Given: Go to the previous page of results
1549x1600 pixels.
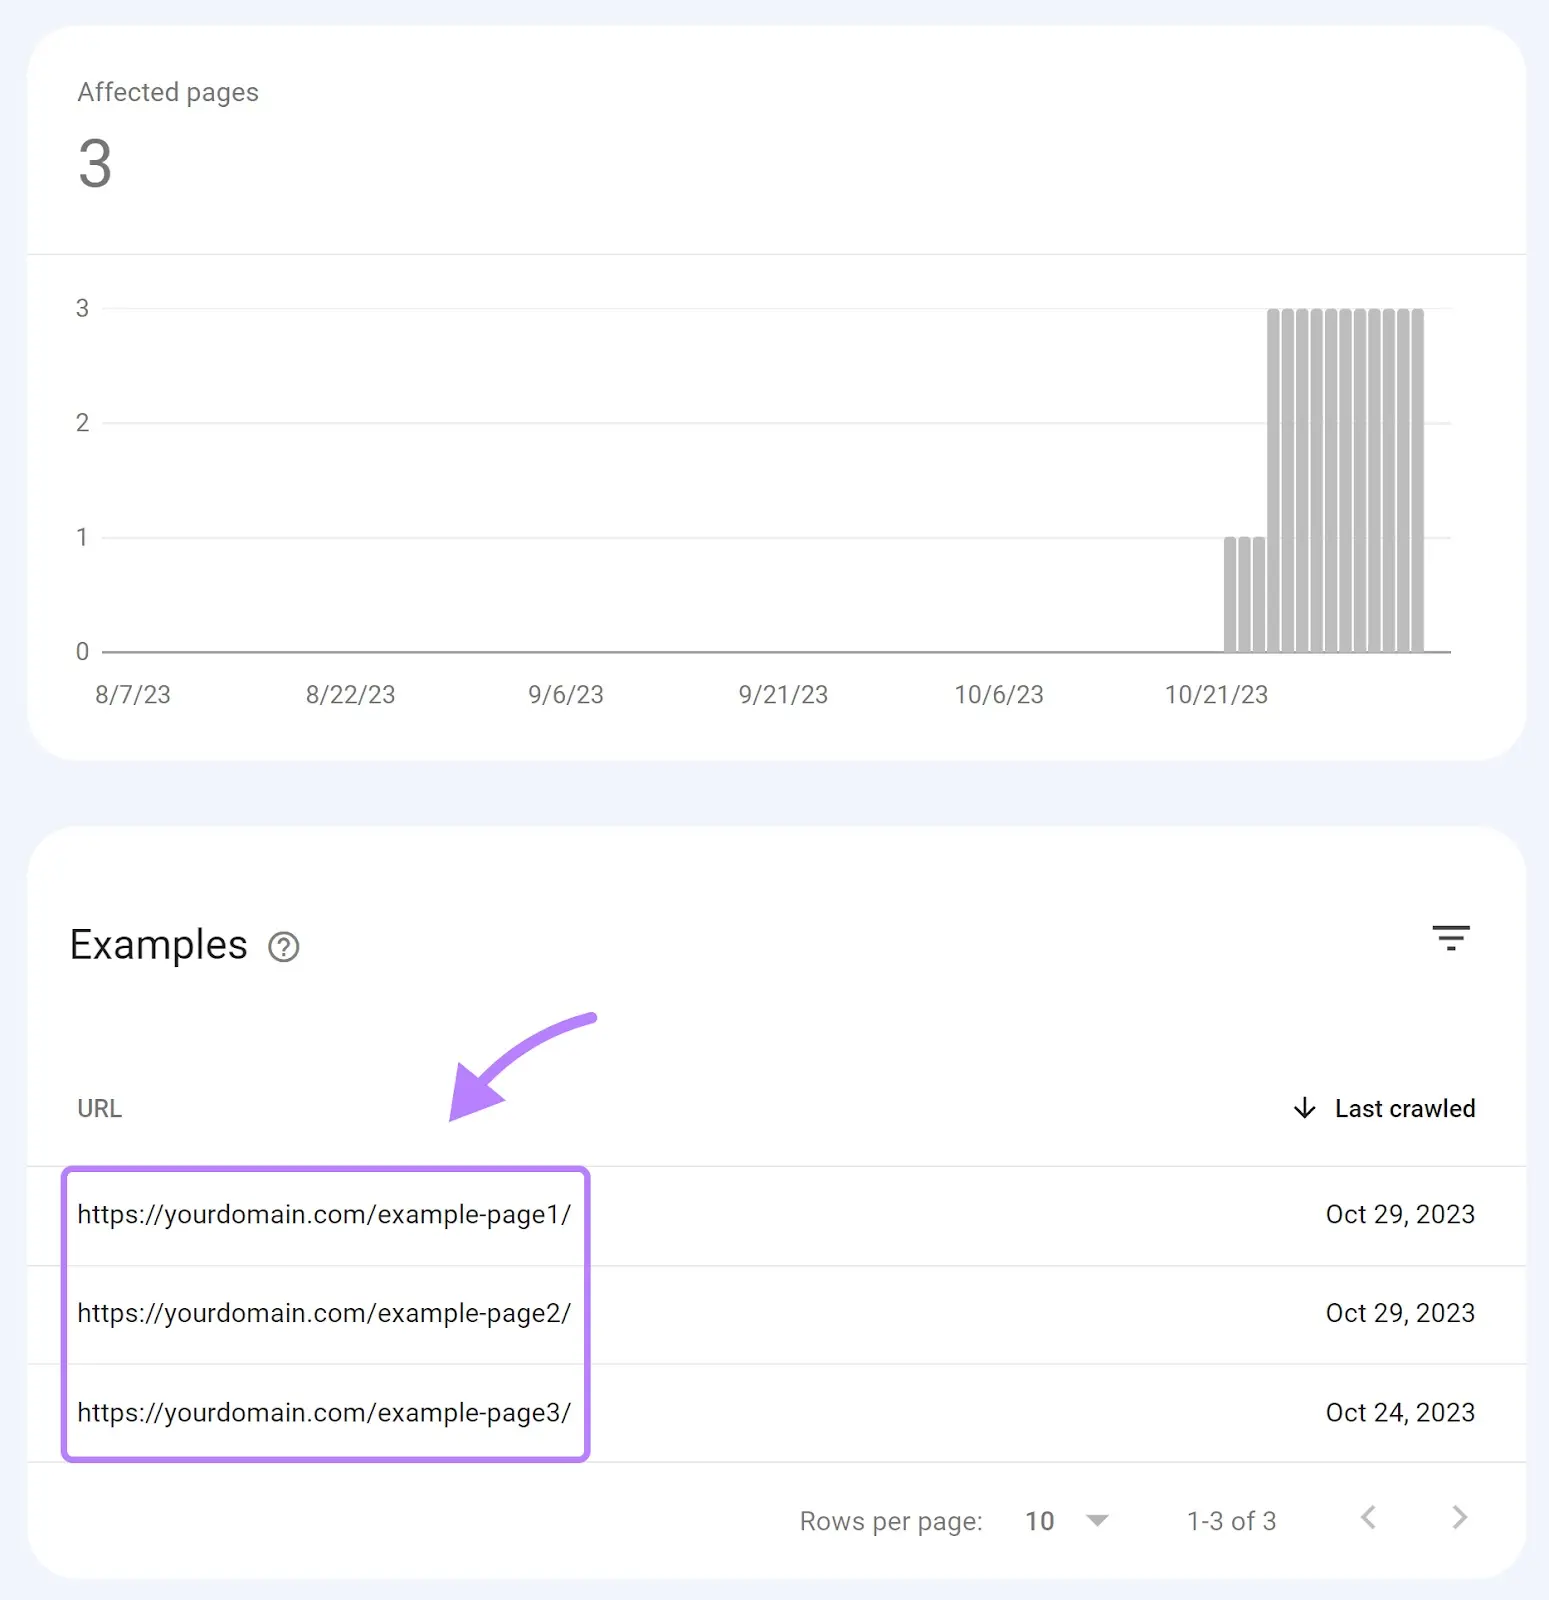Looking at the screenshot, I should [1369, 1518].
